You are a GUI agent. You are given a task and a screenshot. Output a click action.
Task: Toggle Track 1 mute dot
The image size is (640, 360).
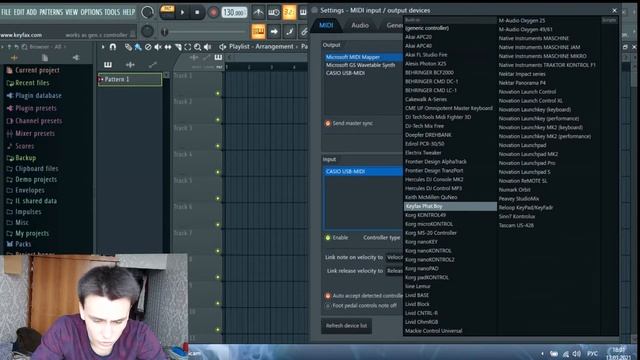(218, 93)
